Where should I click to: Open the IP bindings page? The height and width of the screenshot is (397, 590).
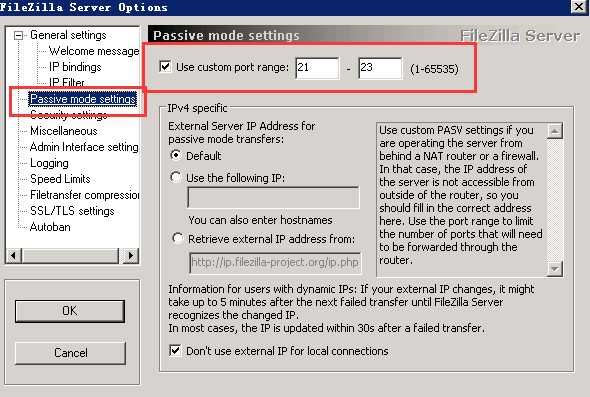click(75, 67)
